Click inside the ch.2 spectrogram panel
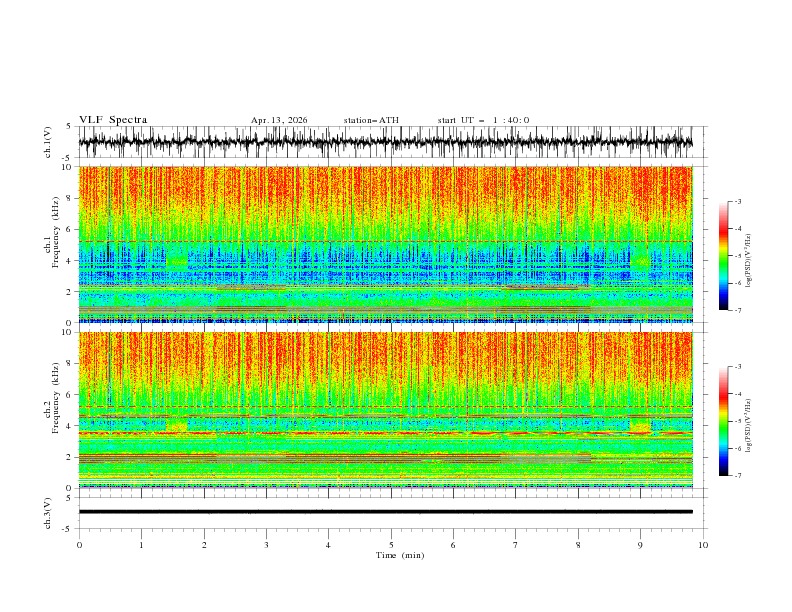Screen dimensions: 792x612 [385, 410]
